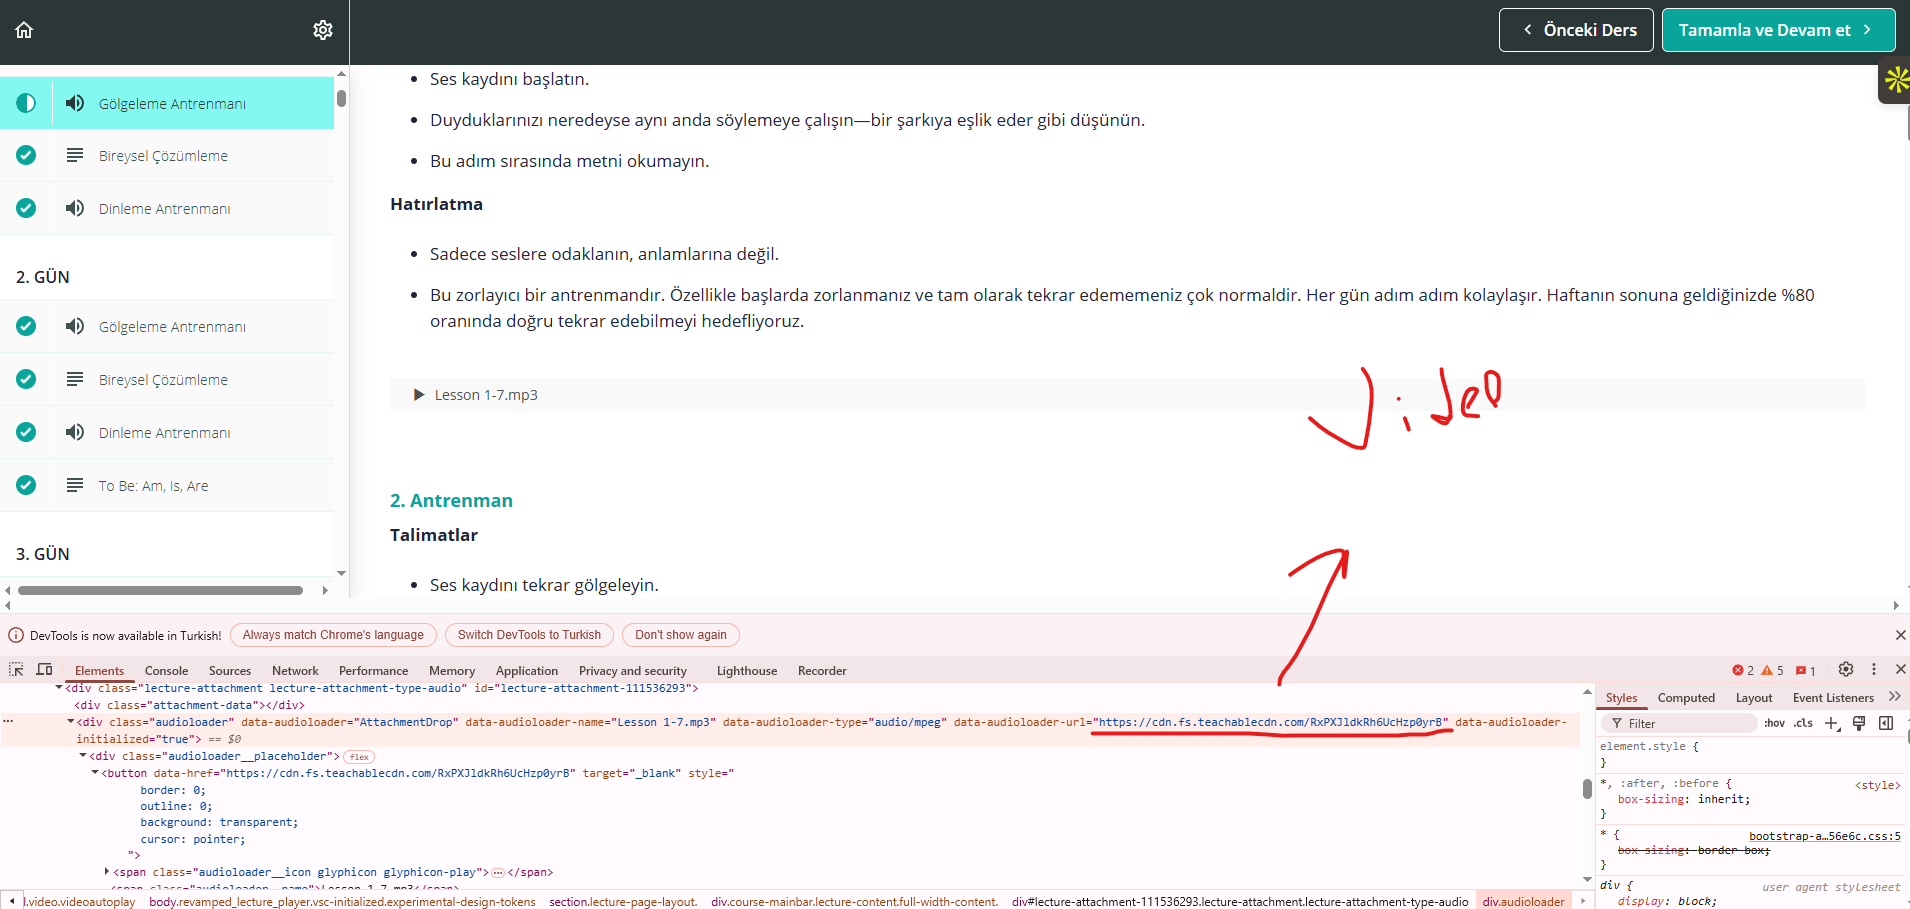This screenshot has width=1910, height=909.
Task: Switch to the Network tab in DevTools
Action: pyautogui.click(x=295, y=671)
